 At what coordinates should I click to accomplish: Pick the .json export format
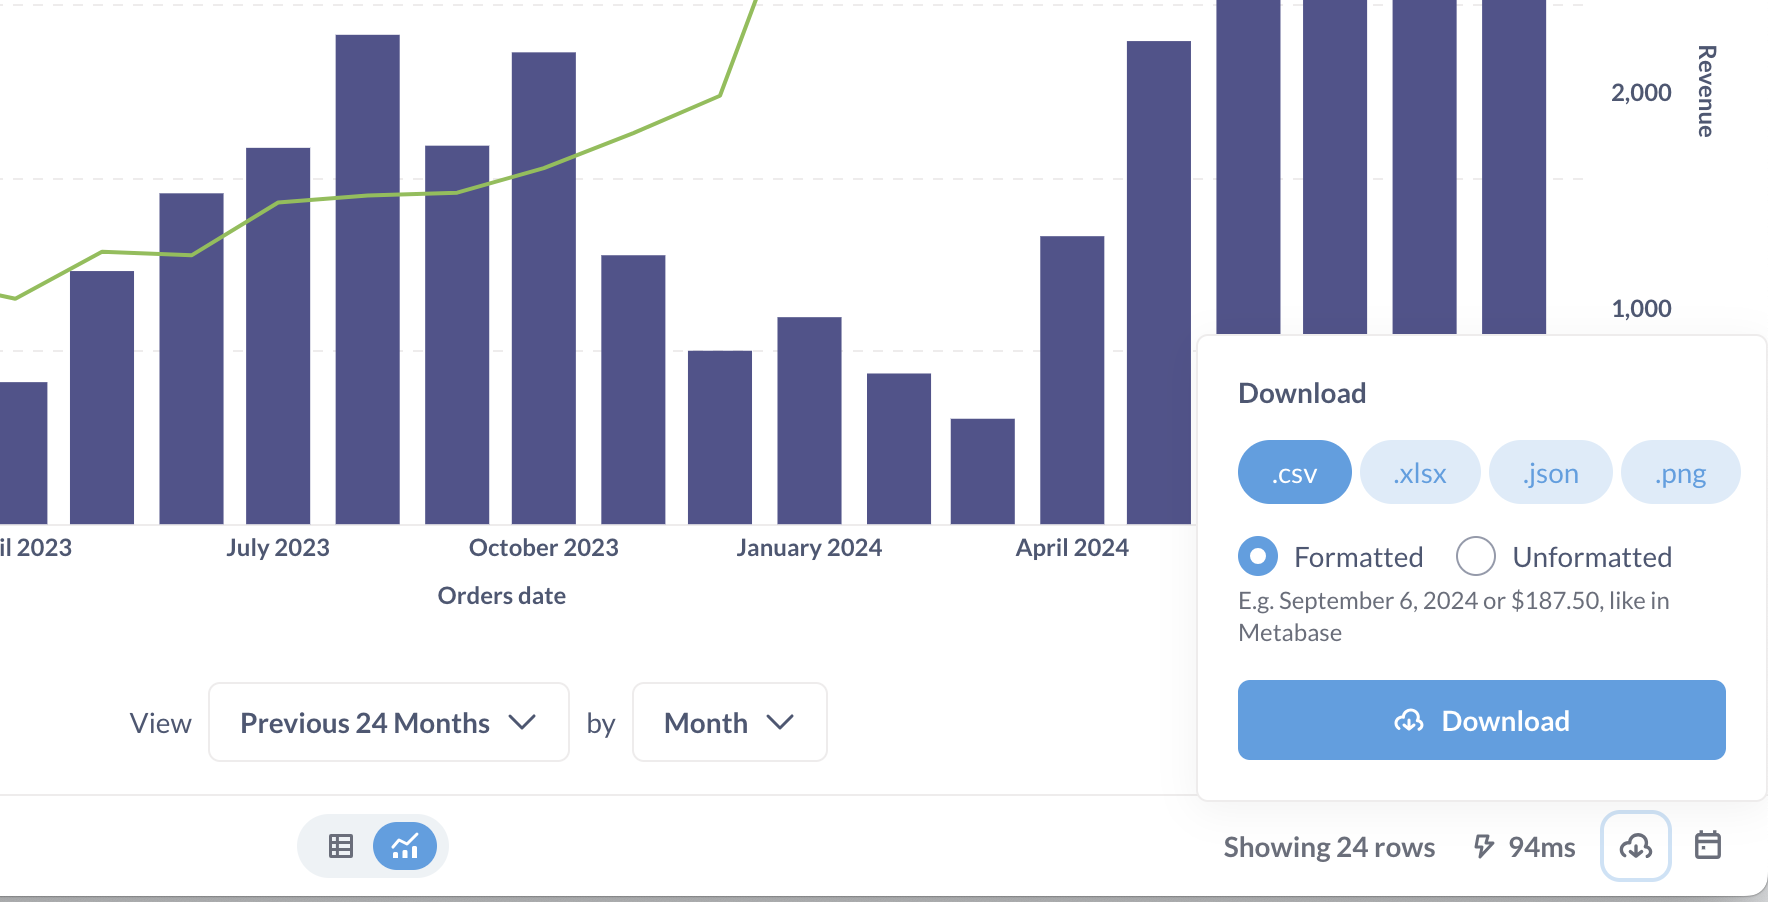1550,473
